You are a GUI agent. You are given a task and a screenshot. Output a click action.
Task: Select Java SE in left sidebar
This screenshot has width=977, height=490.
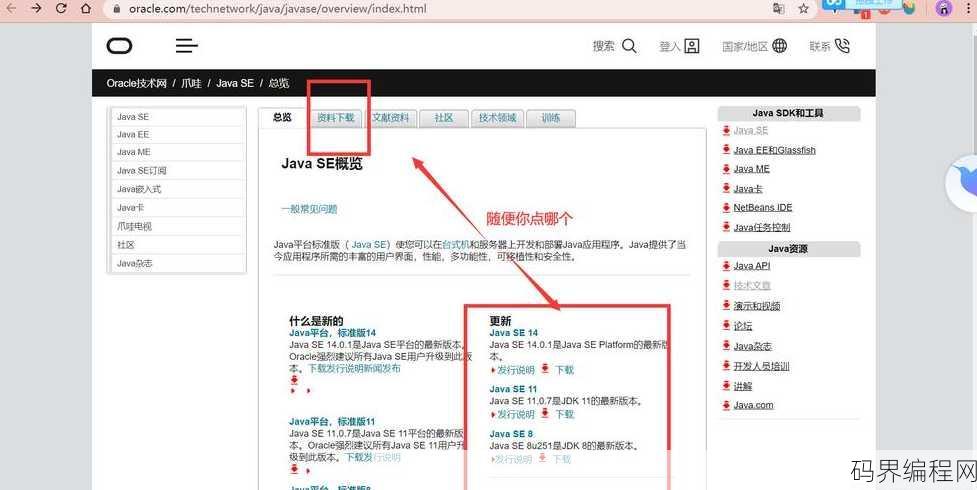click(178, 117)
